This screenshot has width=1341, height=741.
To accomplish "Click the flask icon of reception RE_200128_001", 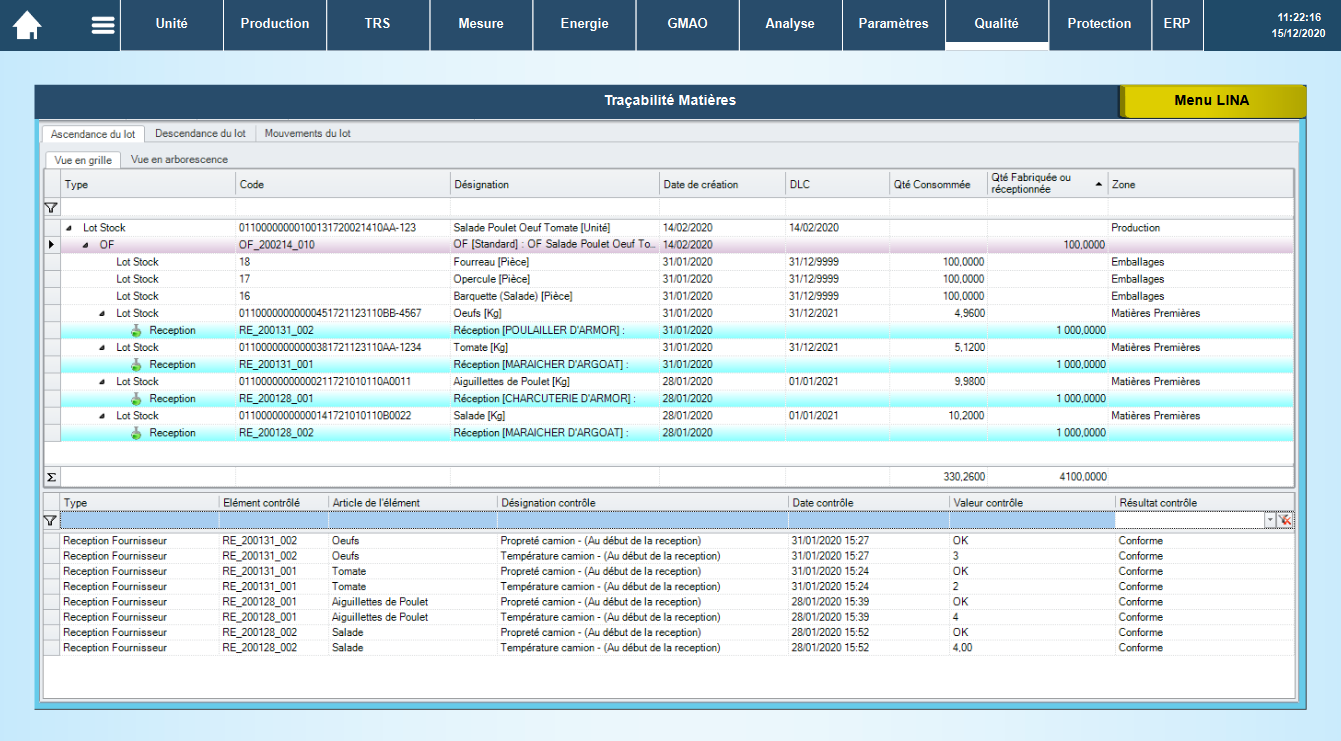I will (x=137, y=399).
